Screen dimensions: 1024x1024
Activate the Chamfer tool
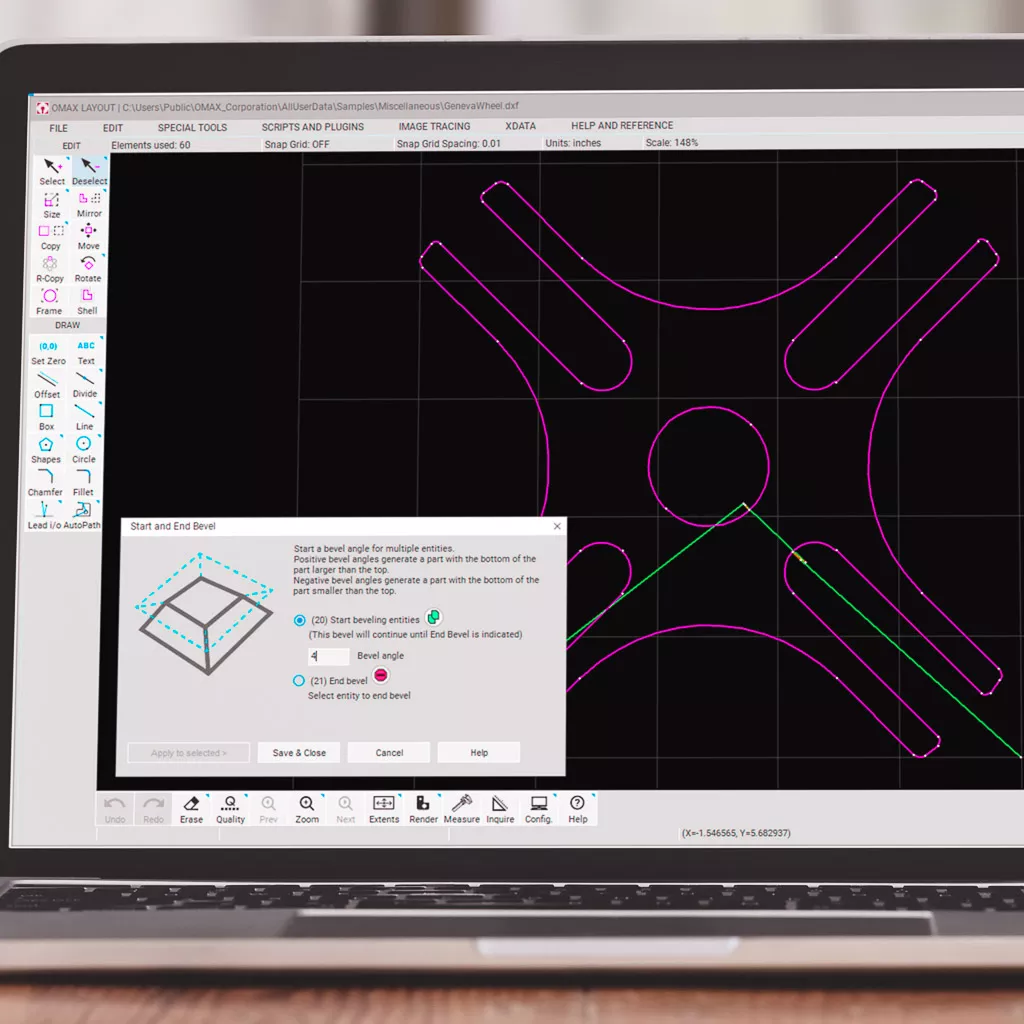(x=46, y=481)
